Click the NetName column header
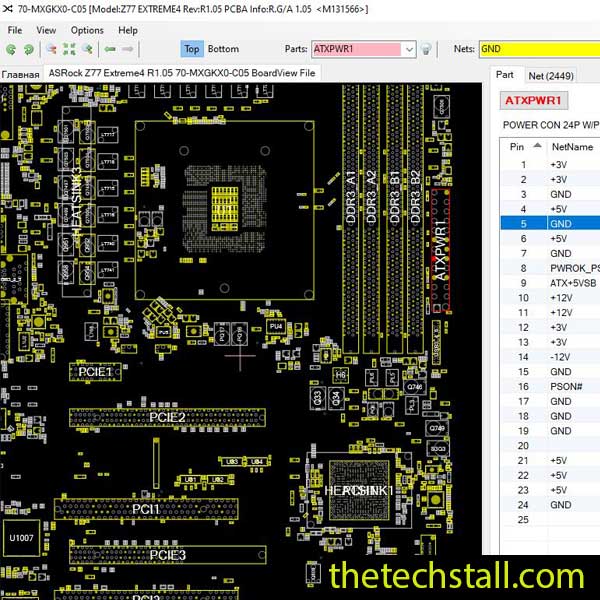 point(572,147)
